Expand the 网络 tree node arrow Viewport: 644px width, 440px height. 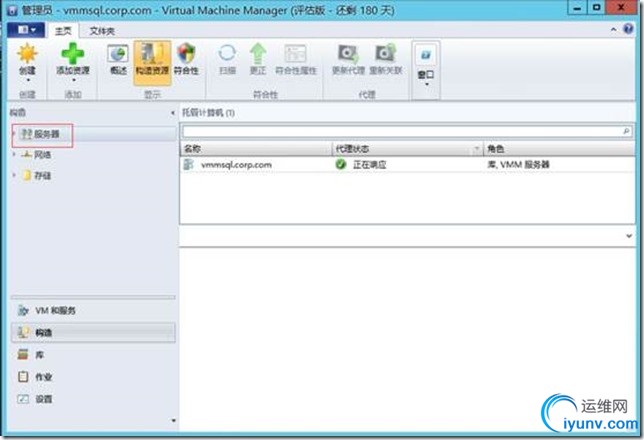[14, 154]
